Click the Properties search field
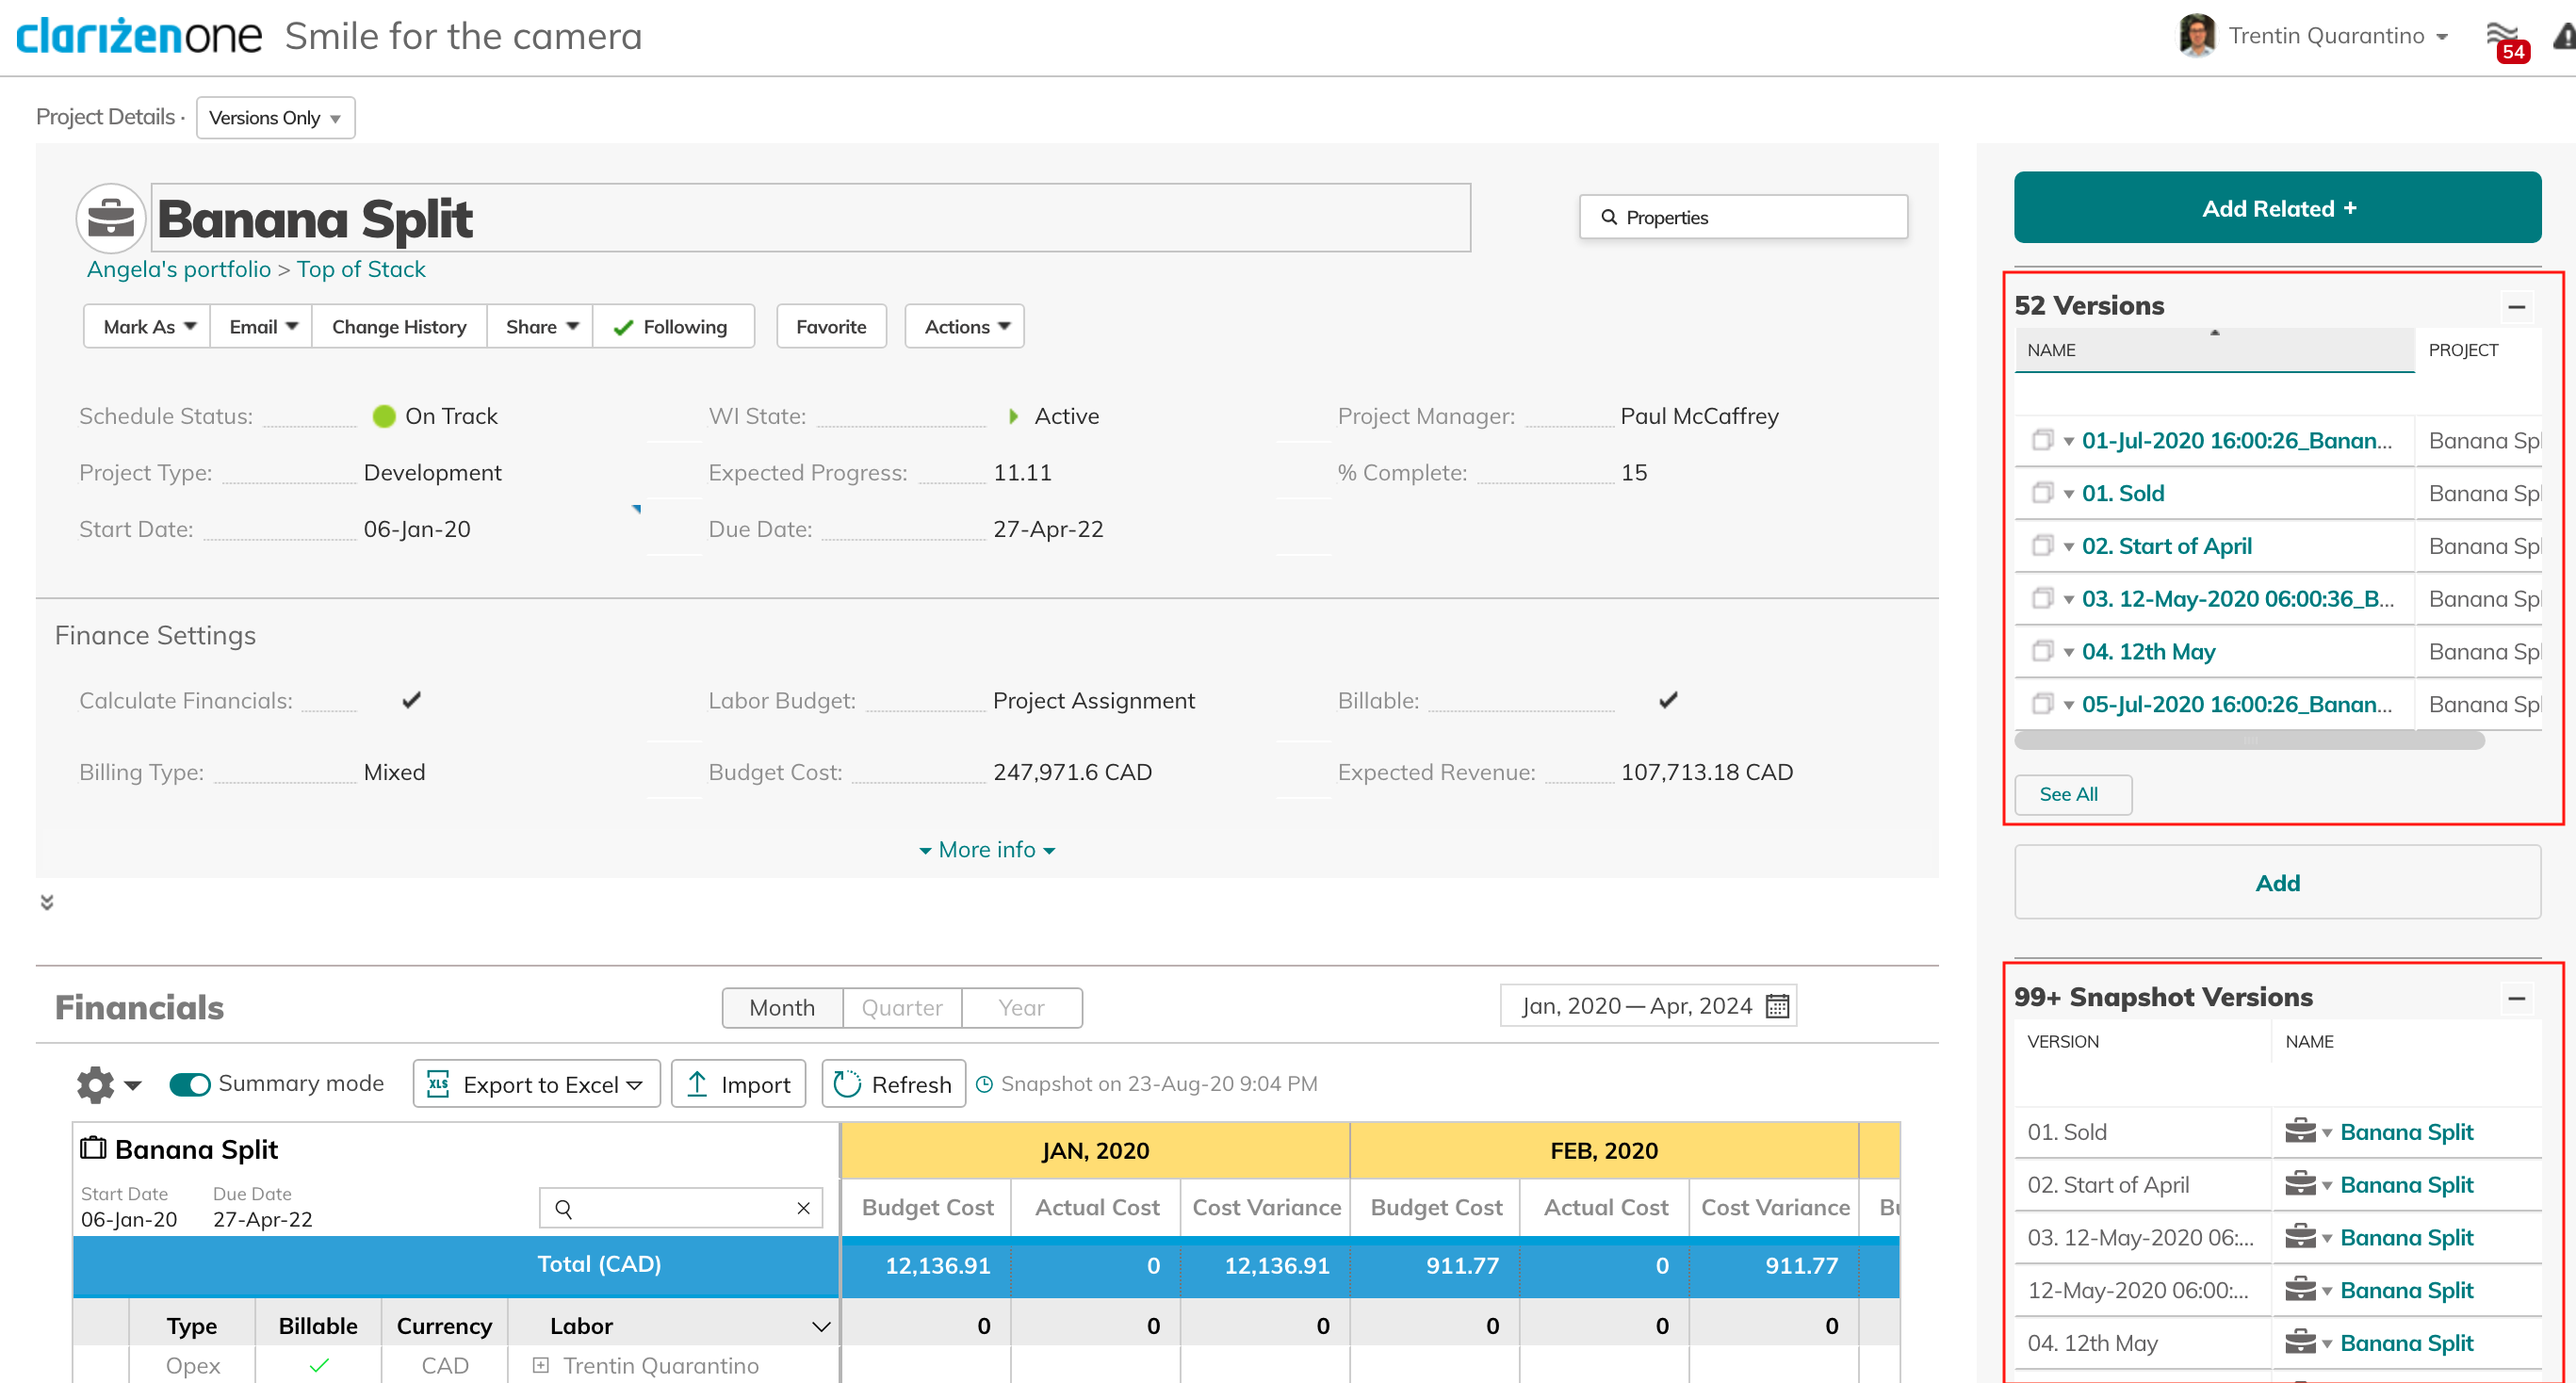 click(1743, 217)
